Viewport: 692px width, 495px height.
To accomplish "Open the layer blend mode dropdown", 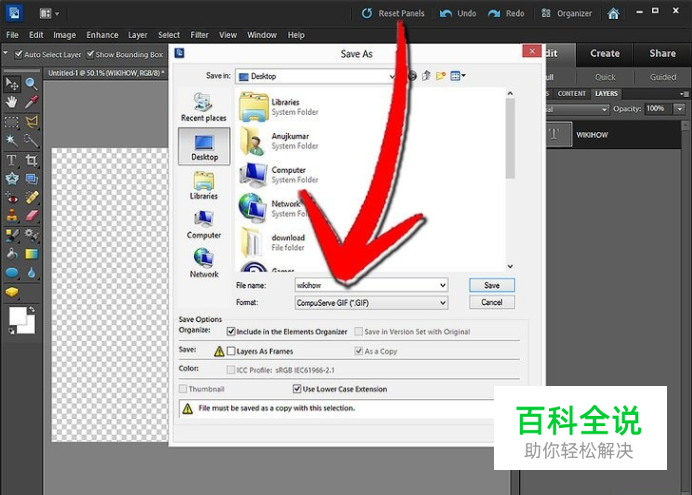I will click(578, 109).
